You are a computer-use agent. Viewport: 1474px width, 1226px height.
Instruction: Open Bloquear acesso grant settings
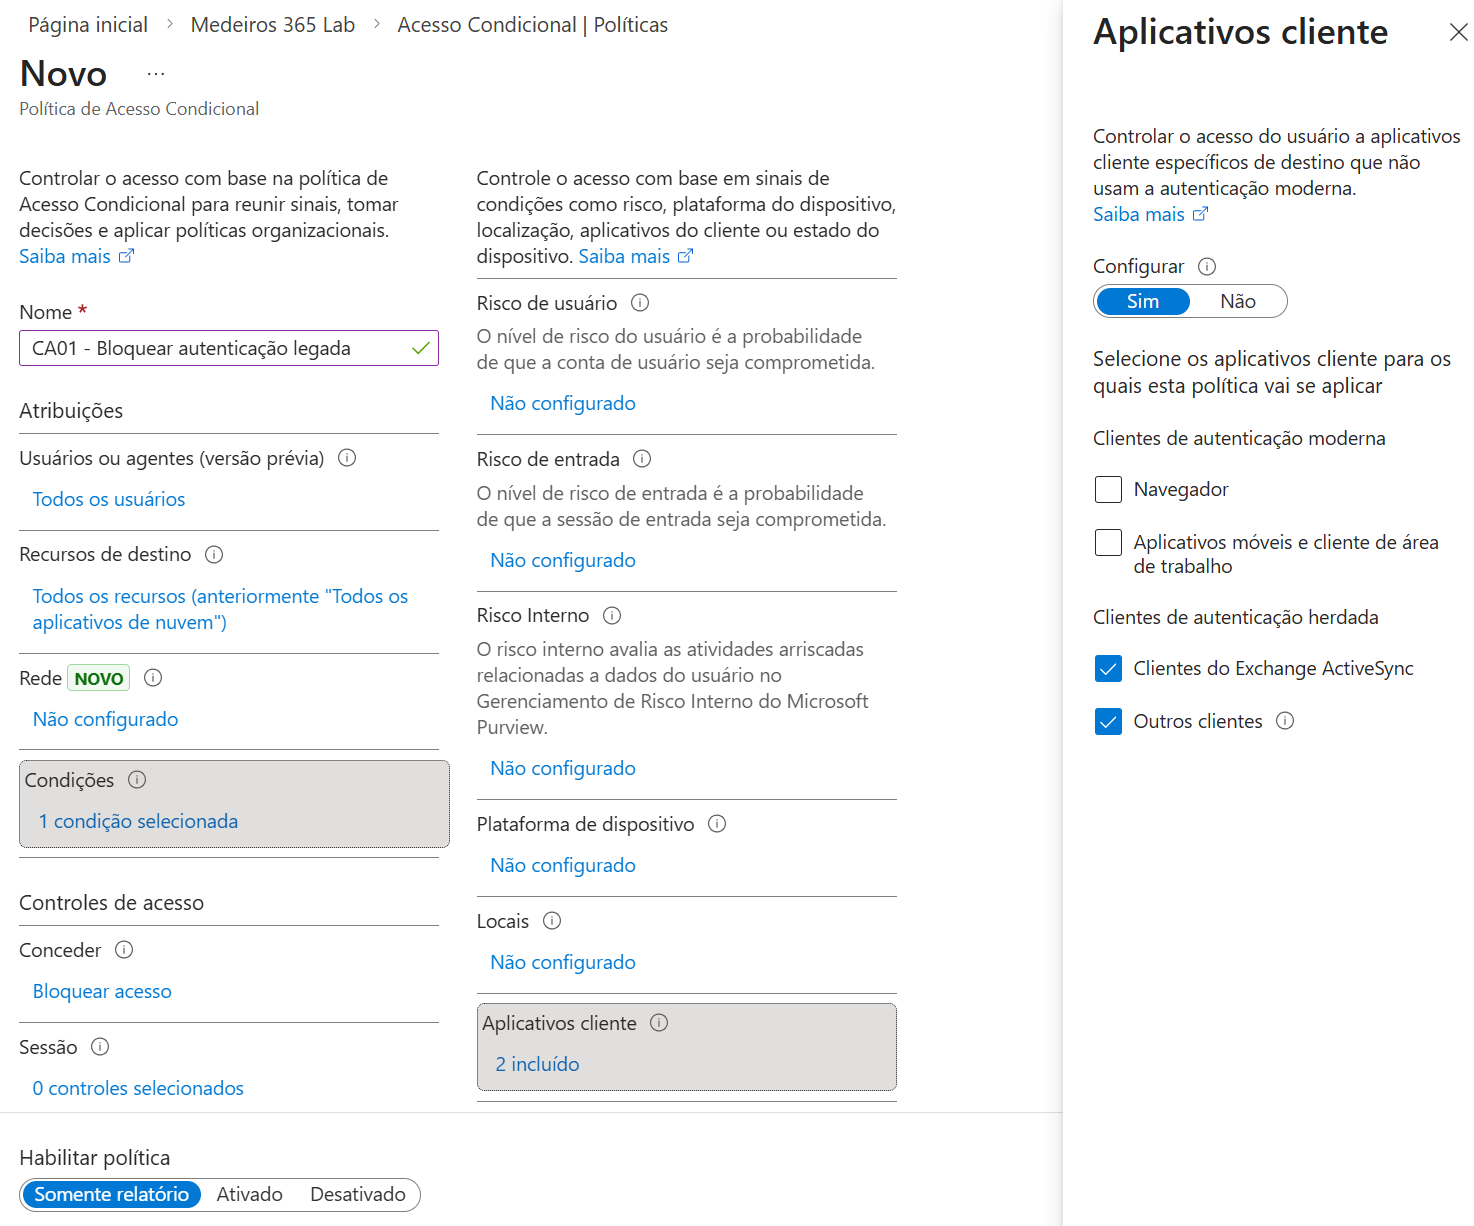coord(102,991)
